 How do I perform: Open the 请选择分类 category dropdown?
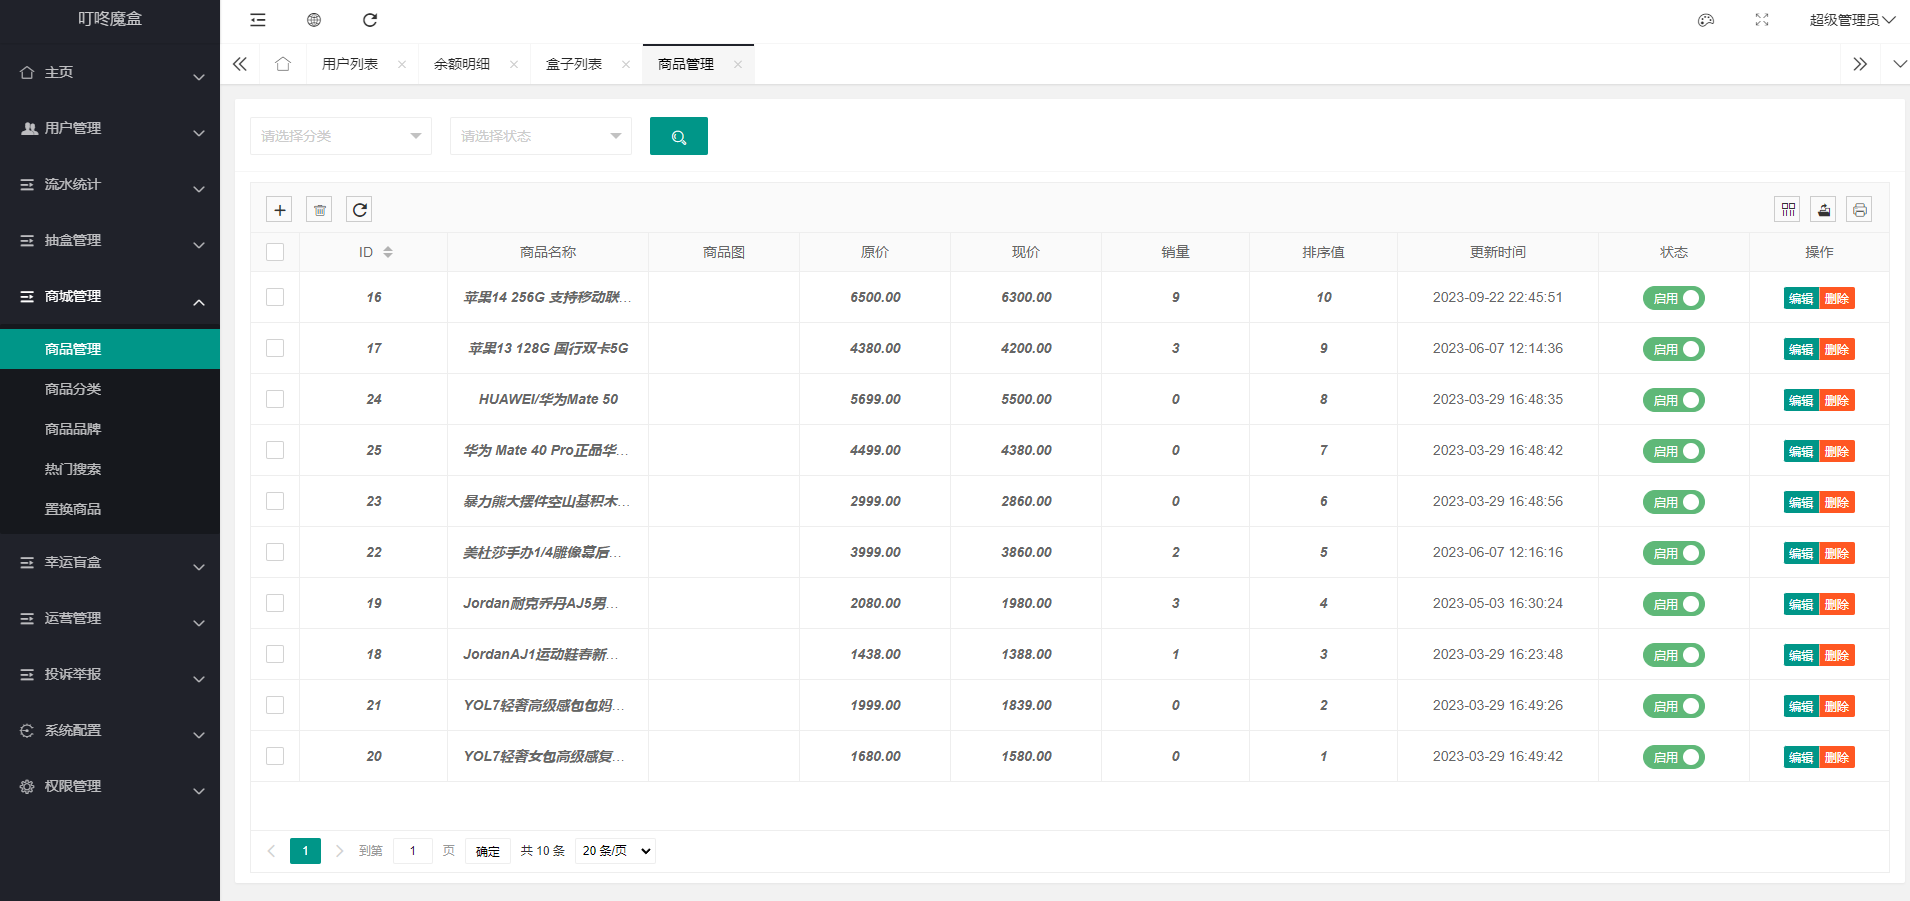click(340, 136)
